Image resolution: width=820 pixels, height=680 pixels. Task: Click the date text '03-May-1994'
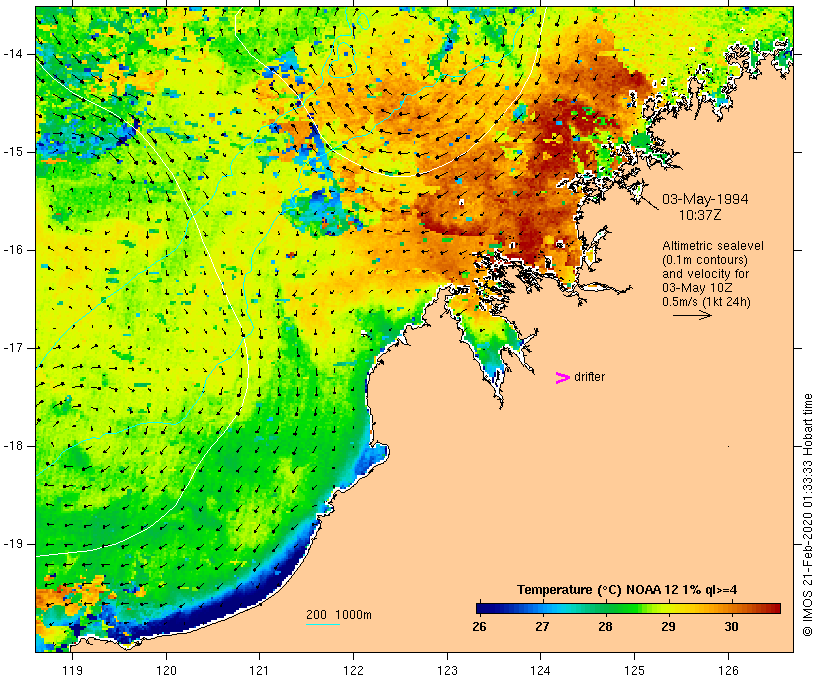(x=705, y=199)
